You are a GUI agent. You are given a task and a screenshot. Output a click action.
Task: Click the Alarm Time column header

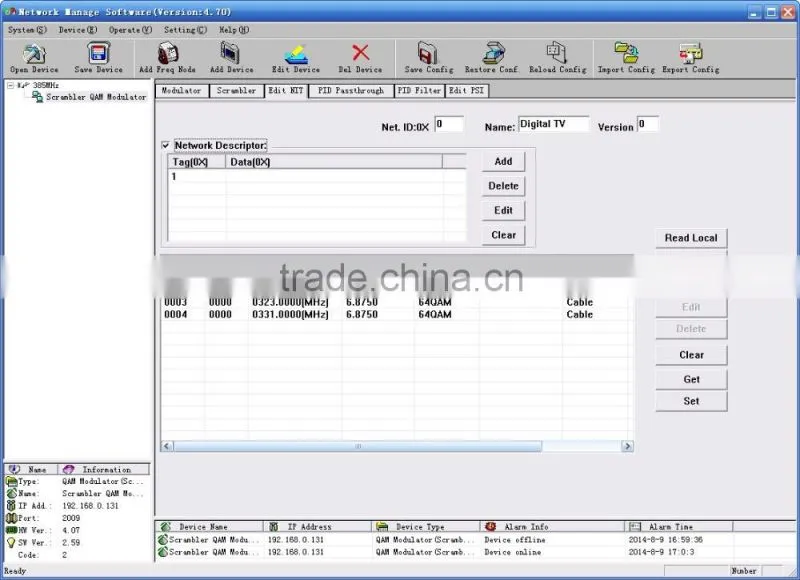678,526
